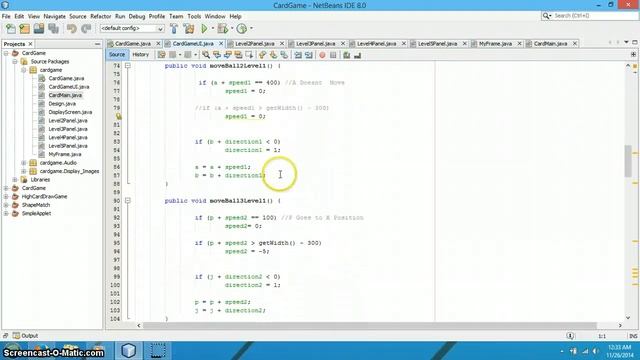The width and height of the screenshot is (640, 360).
Task: Switch to CardMain.java editor tab
Action: [550, 43]
